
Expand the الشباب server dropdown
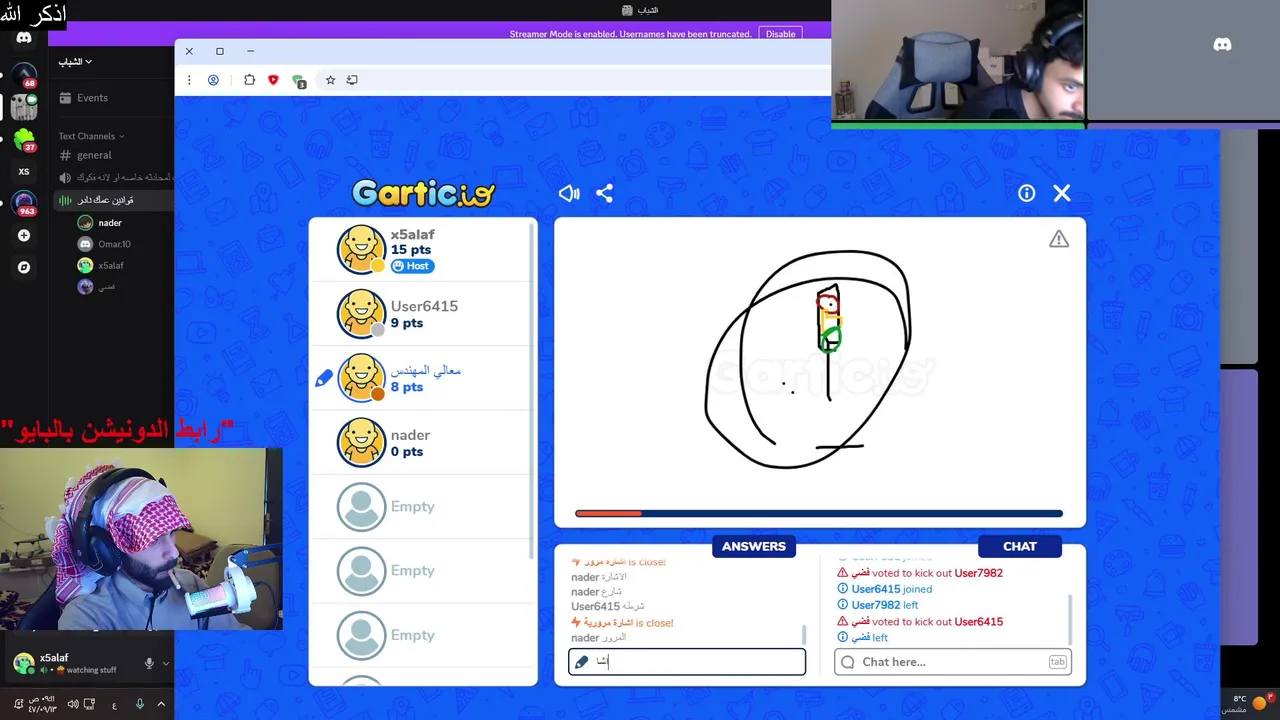point(75,62)
